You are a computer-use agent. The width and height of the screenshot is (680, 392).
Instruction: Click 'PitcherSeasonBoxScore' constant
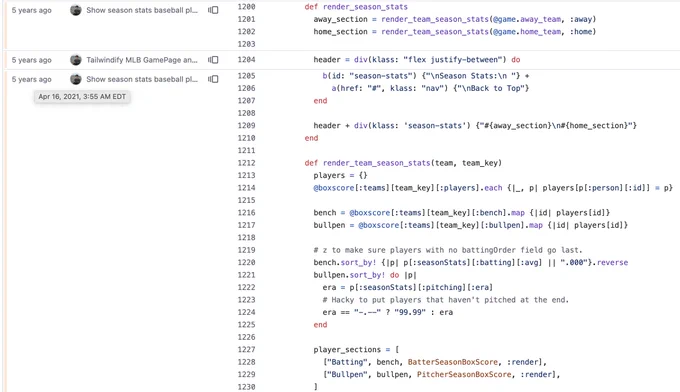coord(464,375)
